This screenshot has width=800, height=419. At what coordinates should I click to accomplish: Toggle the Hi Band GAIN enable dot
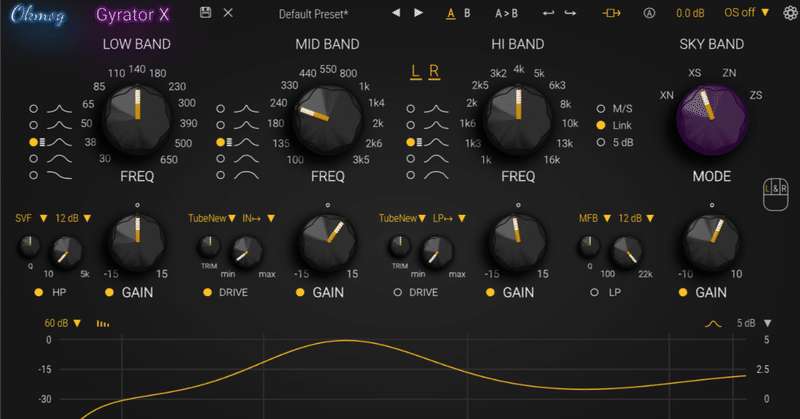490,292
